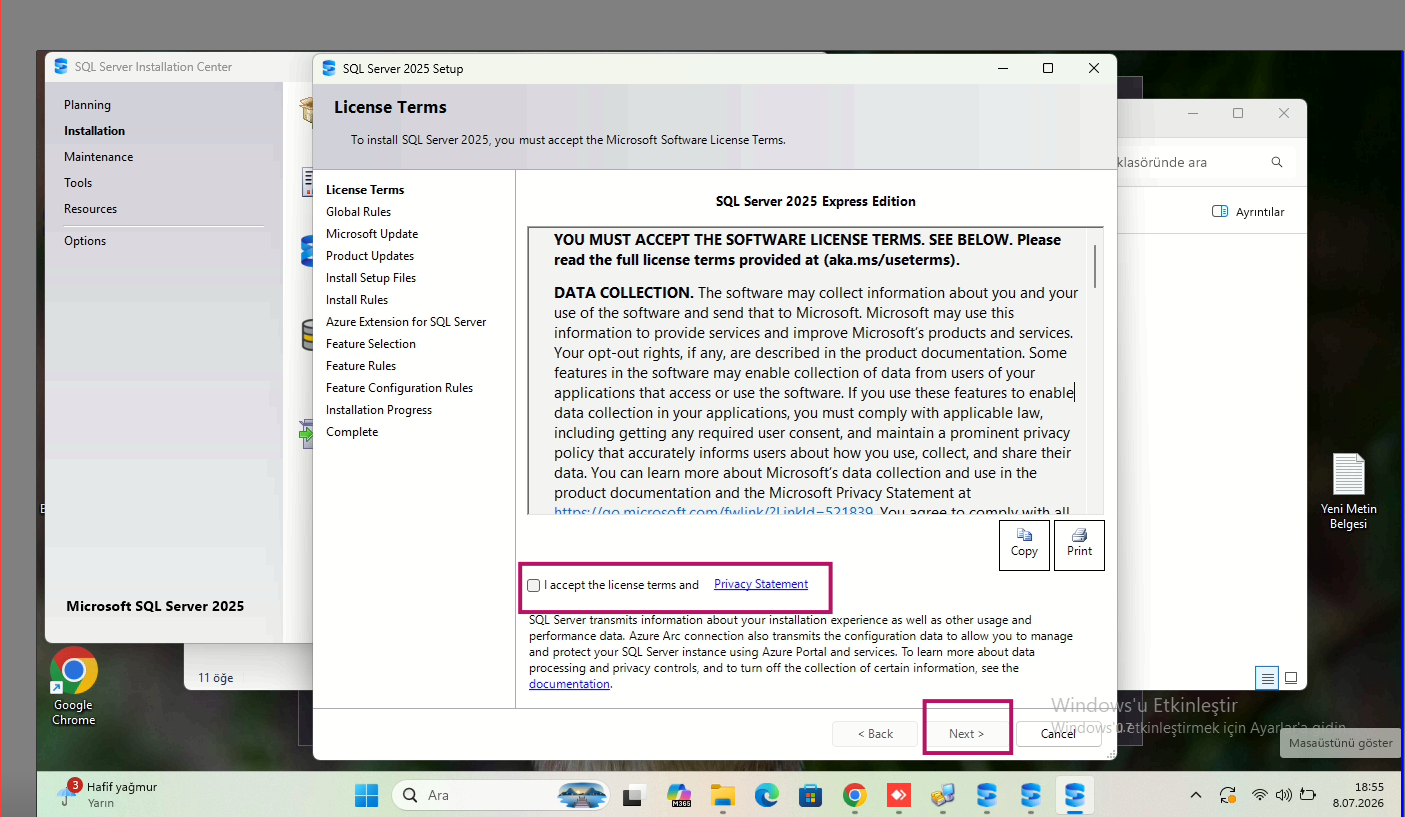
Task: Select the Feature Rules step
Action: [x=361, y=366]
